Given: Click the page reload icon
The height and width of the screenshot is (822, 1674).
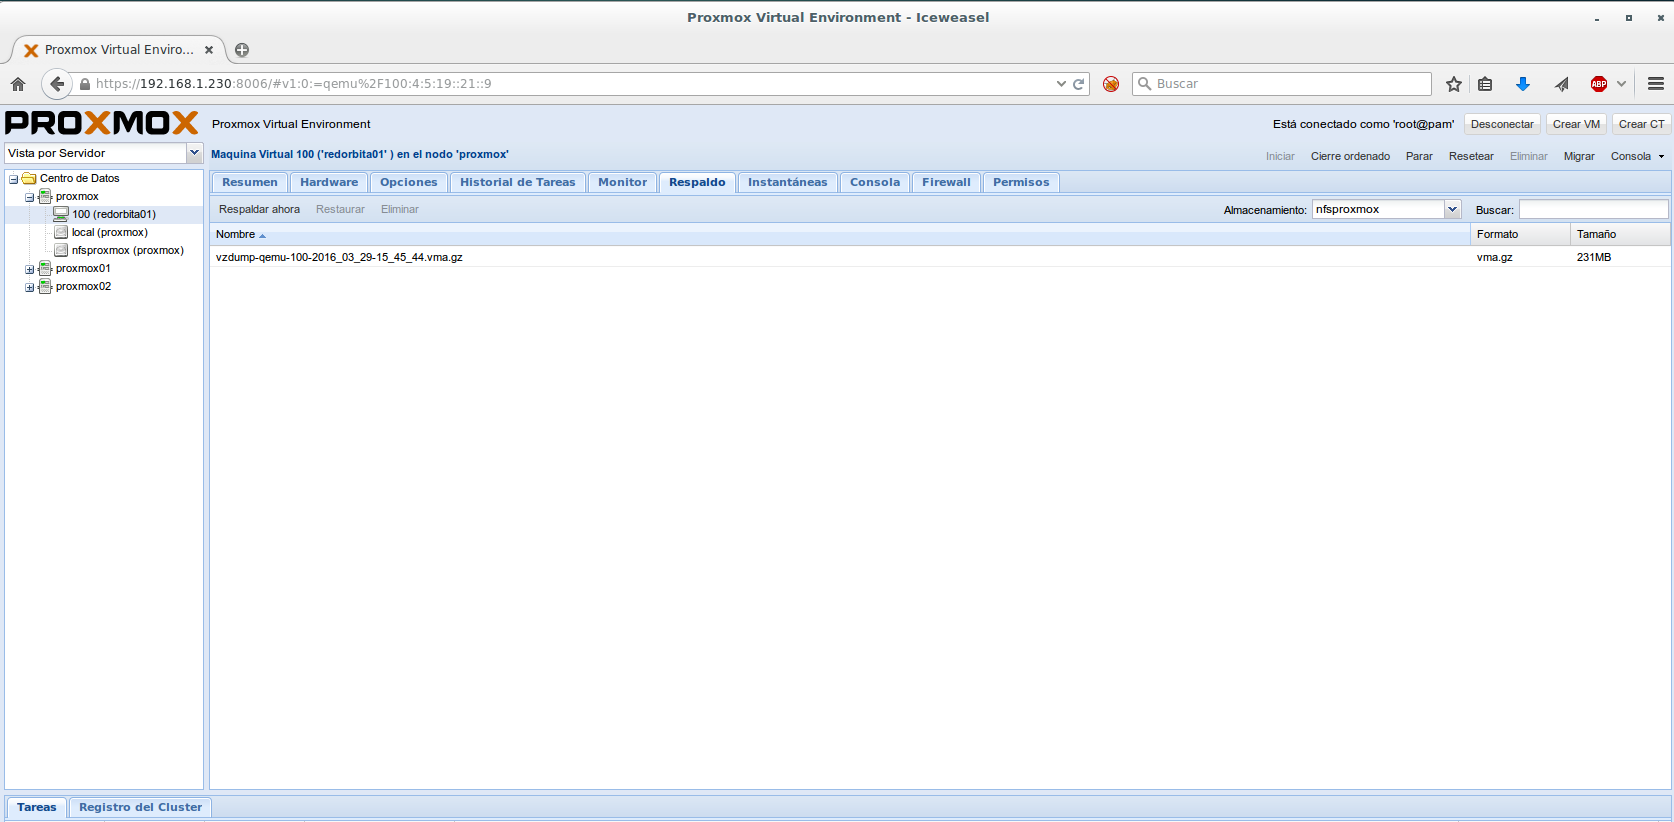Looking at the screenshot, I should click(x=1079, y=84).
